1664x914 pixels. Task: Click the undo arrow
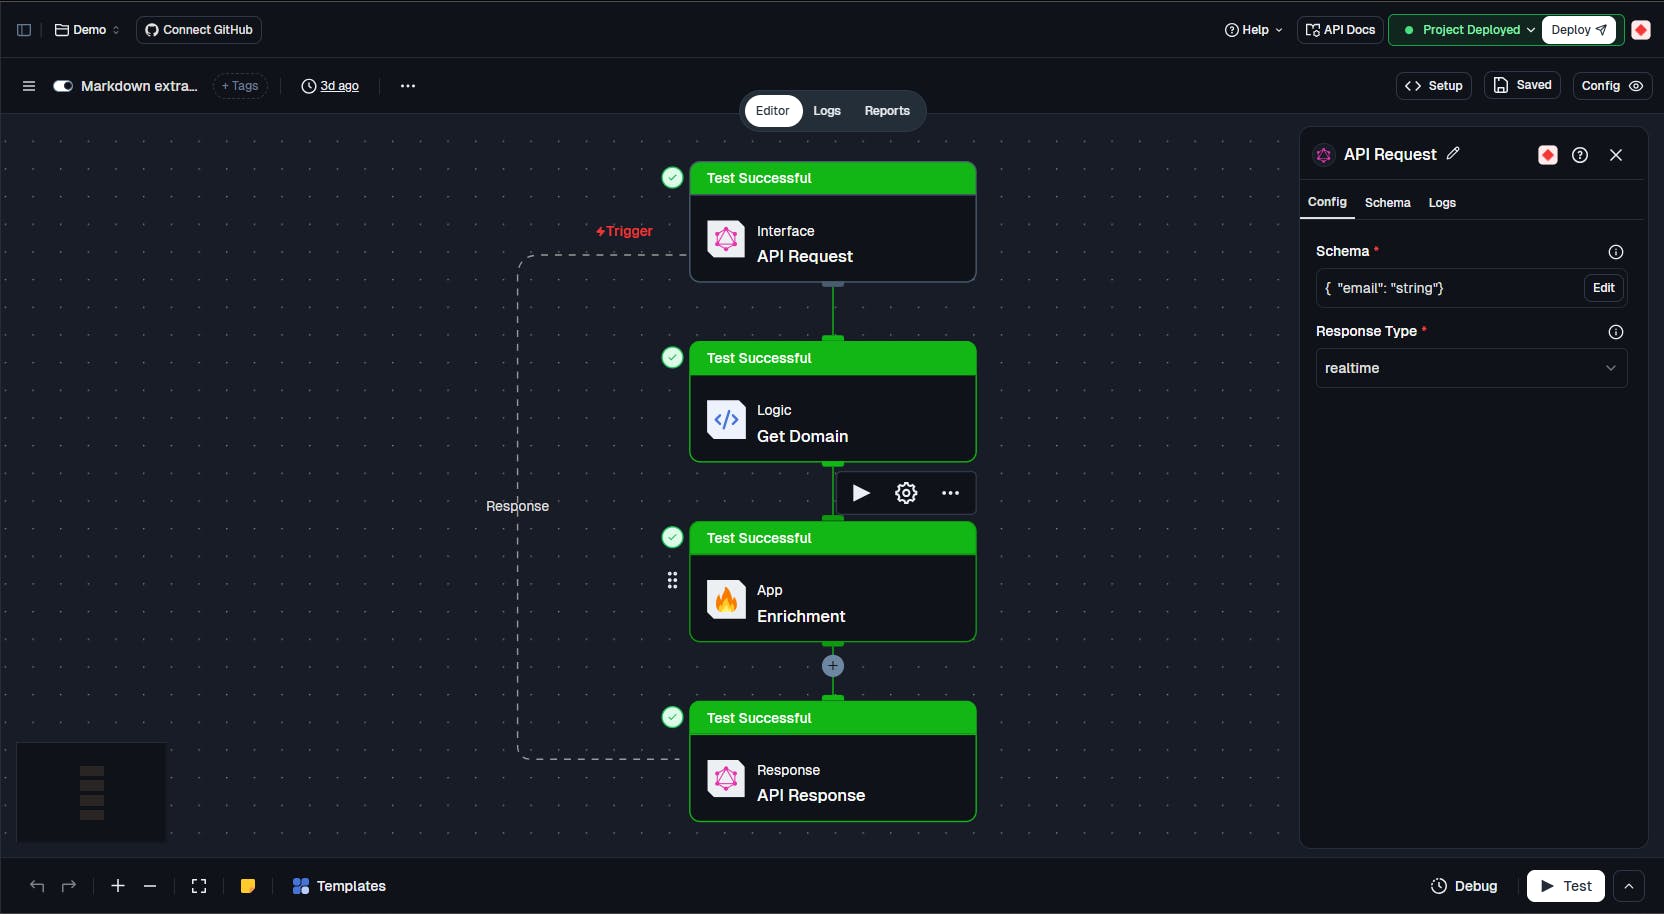[x=37, y=886]
